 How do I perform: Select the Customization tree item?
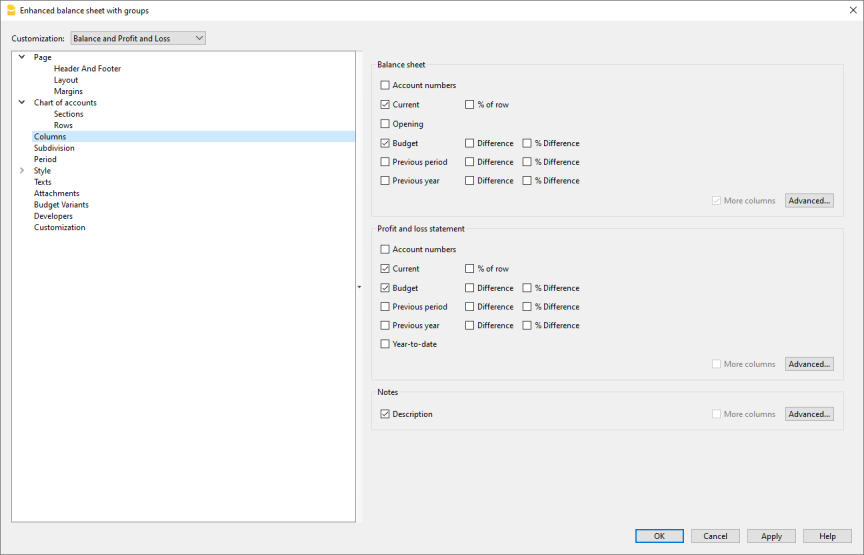tap(60, 227)
